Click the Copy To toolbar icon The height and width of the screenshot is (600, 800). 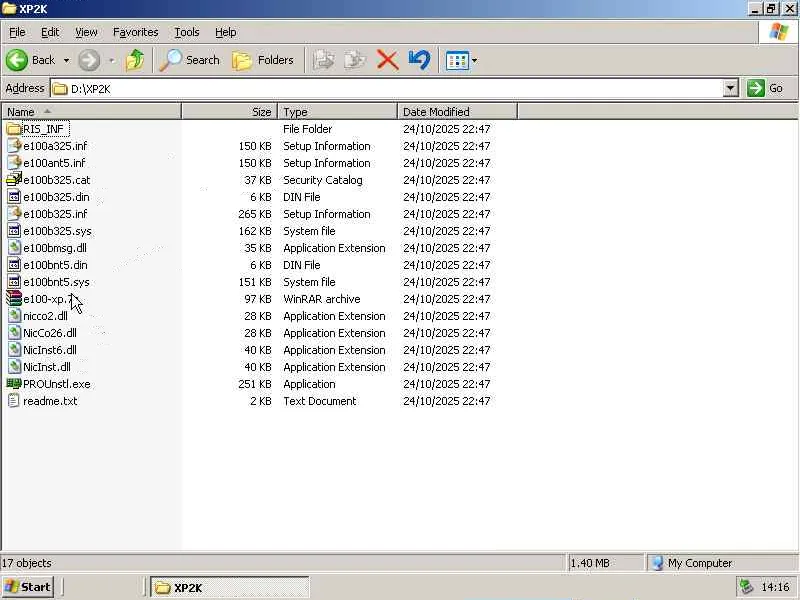355,60
